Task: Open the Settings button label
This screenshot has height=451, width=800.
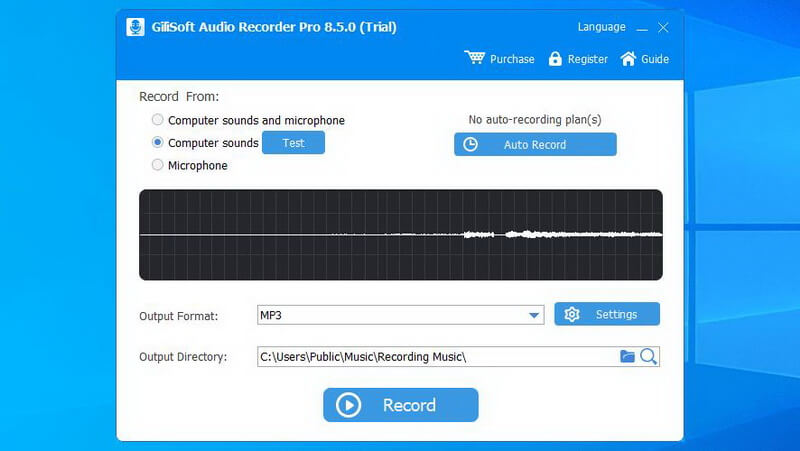Action: click(x=616, y=314)
